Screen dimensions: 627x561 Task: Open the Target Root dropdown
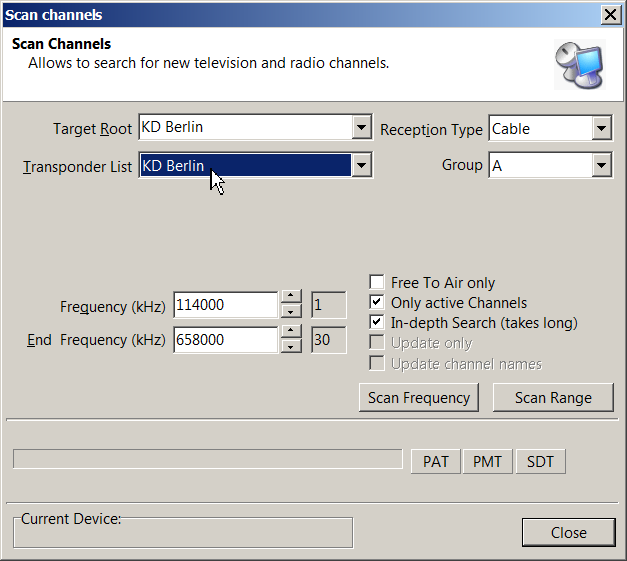362,129
